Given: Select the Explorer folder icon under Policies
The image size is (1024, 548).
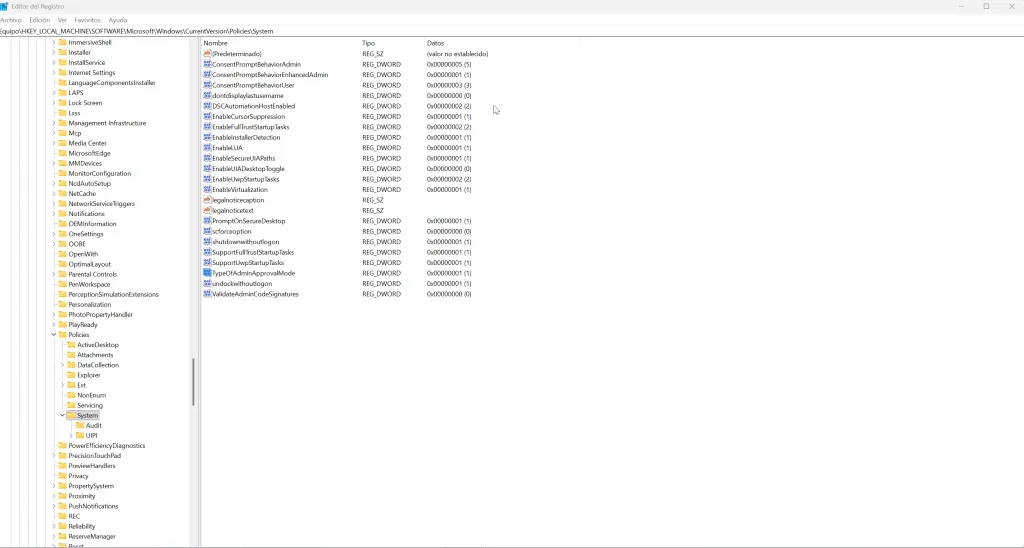Looking at the screenshot, I should [x=71, y=375].
